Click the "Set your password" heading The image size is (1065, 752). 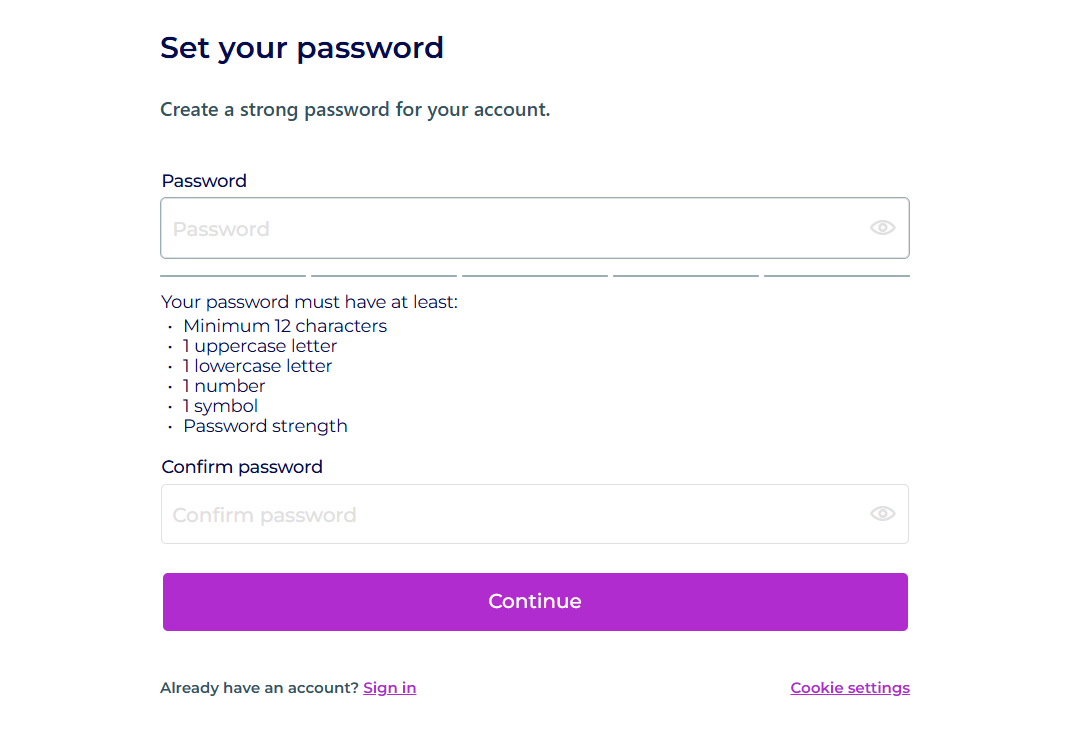tap(302, 48)
